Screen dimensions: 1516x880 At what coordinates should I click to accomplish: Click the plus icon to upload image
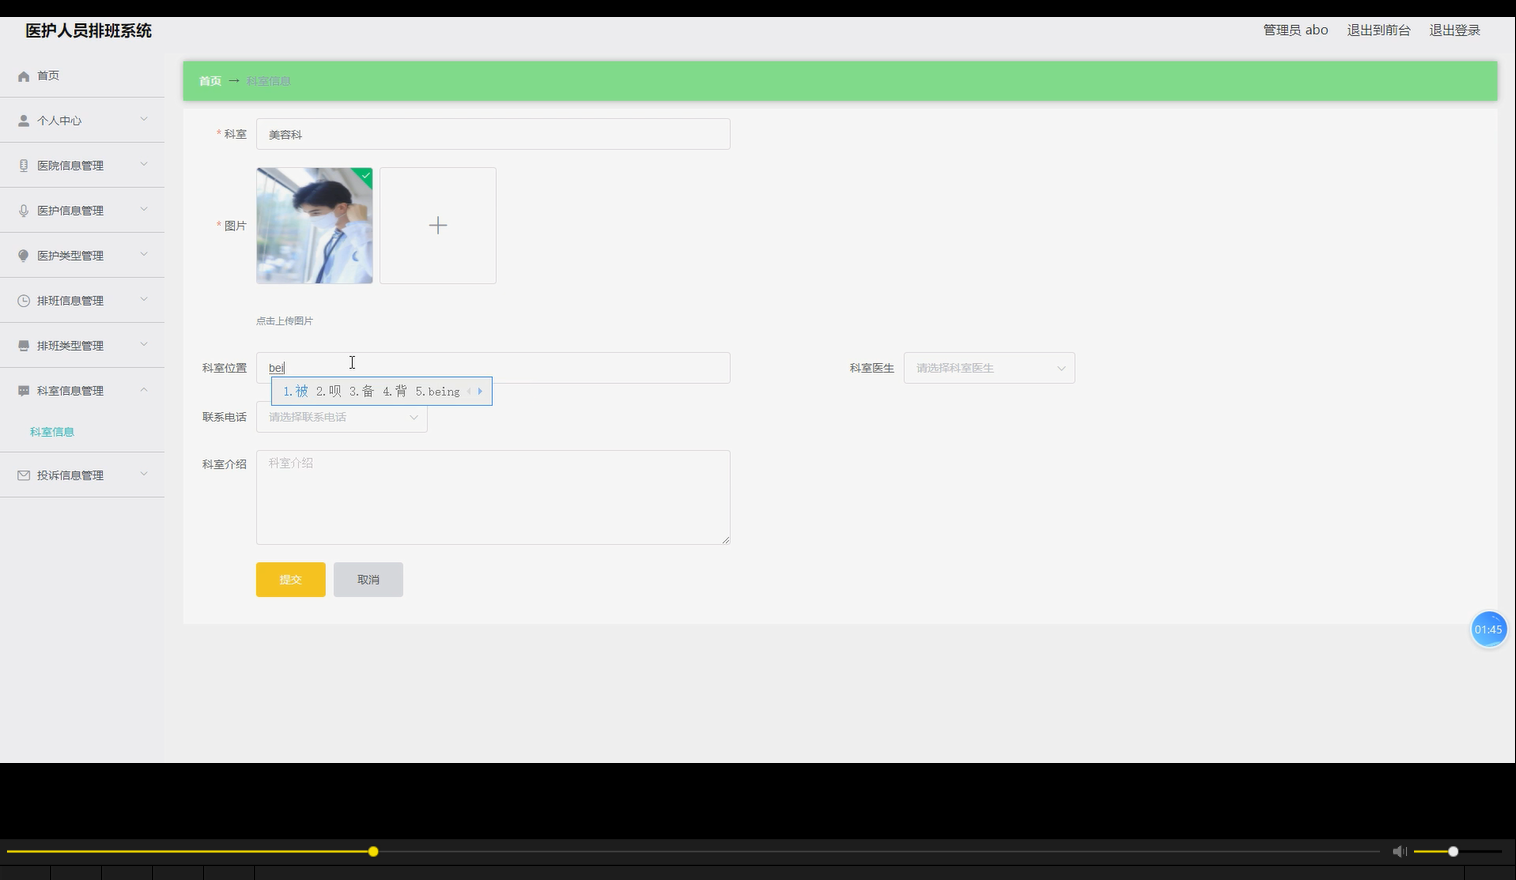(438, 226)
